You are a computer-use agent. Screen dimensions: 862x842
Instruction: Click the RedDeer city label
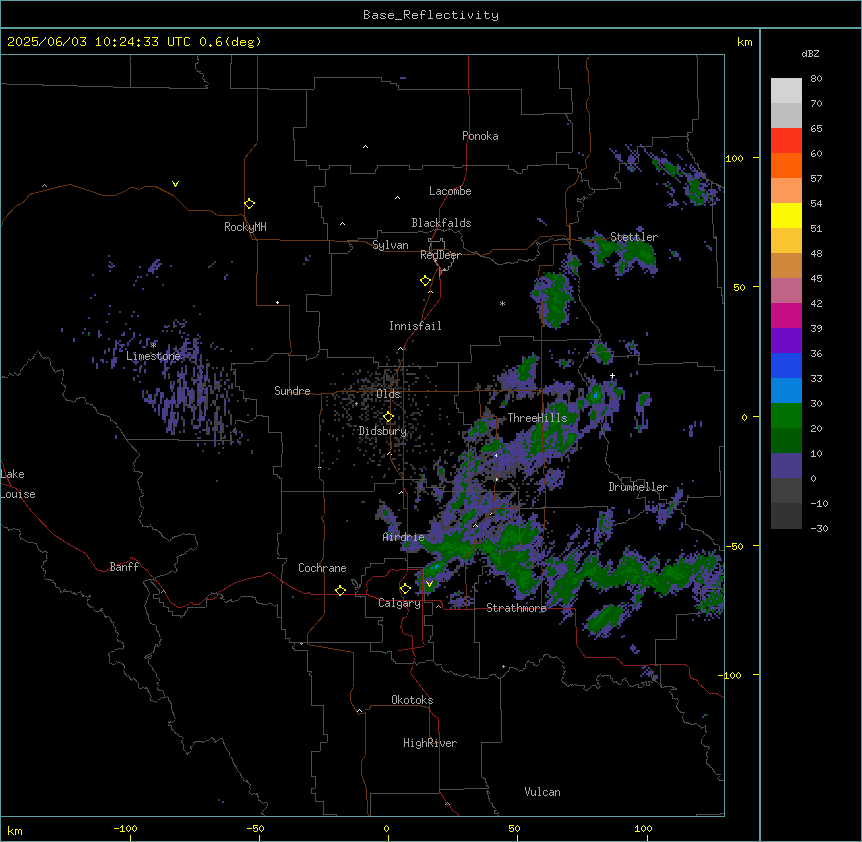click(440, 255)
